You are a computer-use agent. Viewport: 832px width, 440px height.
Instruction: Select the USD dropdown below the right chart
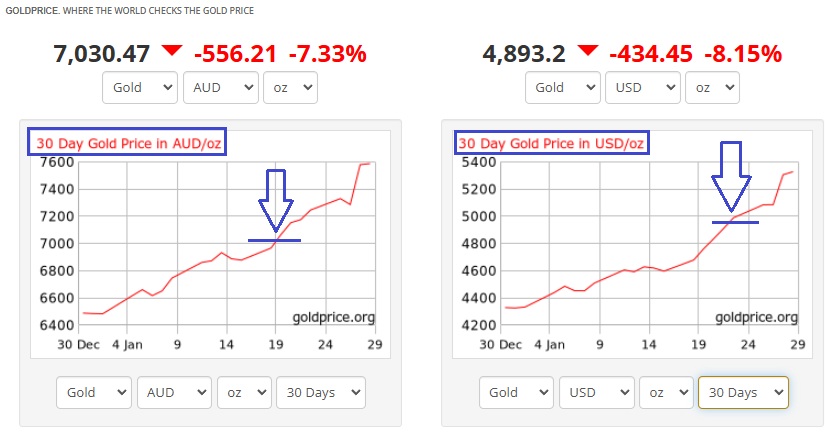coord(597,392)
